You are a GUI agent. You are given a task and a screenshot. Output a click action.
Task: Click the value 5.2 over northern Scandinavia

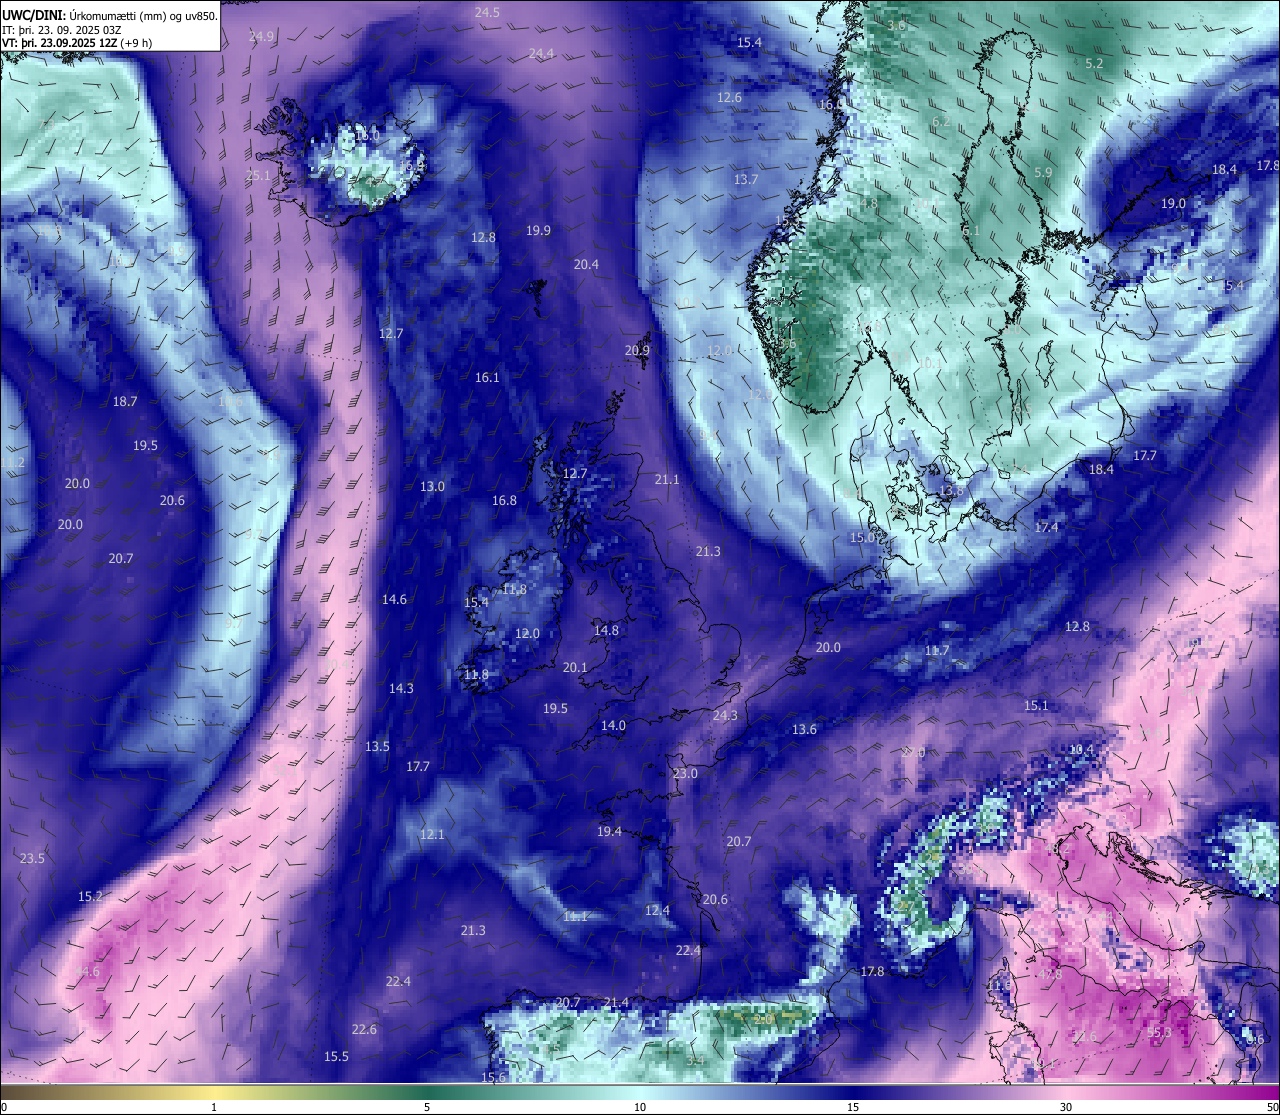pos(1094,63)
